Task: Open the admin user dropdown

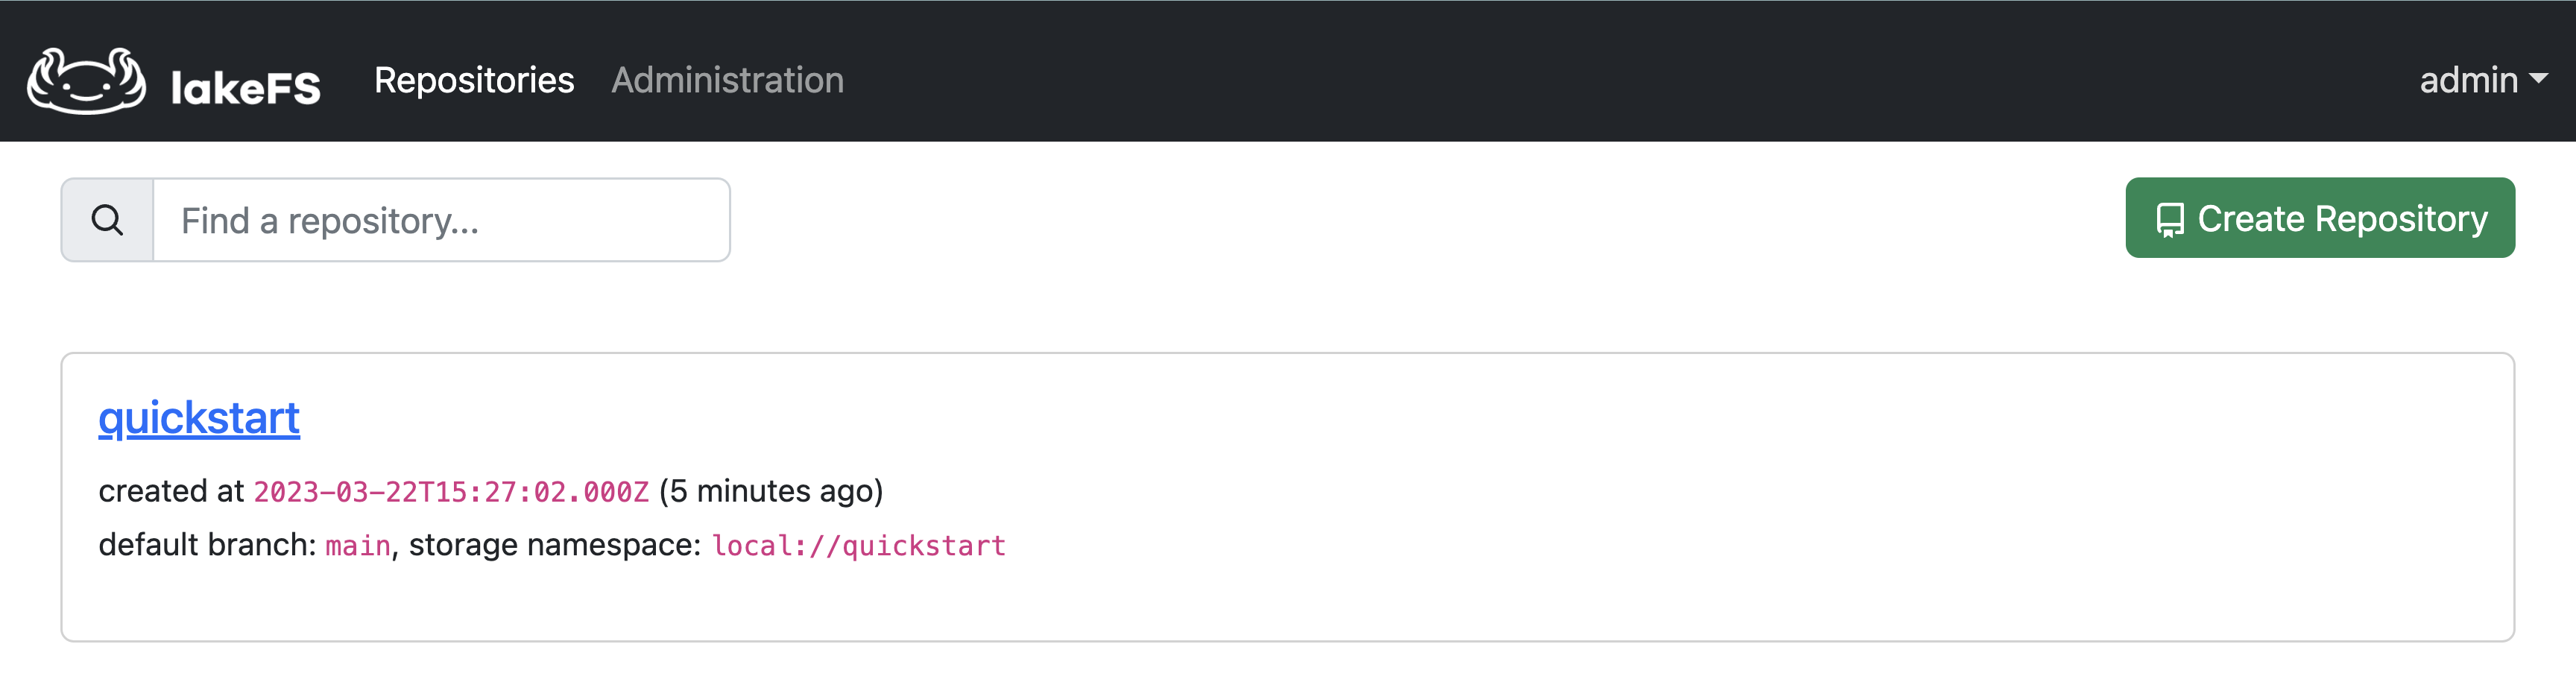Action: [2483, 80]
